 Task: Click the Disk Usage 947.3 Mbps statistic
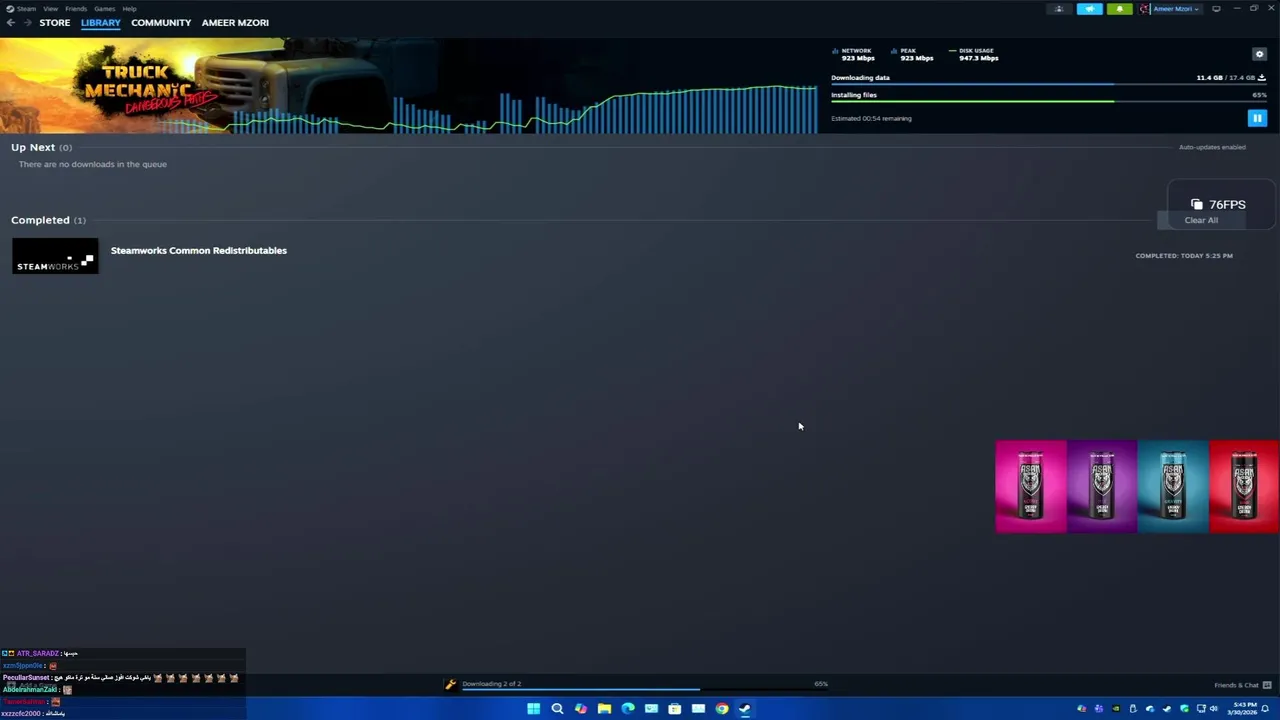pyautogui.click(x=974, y=54)
